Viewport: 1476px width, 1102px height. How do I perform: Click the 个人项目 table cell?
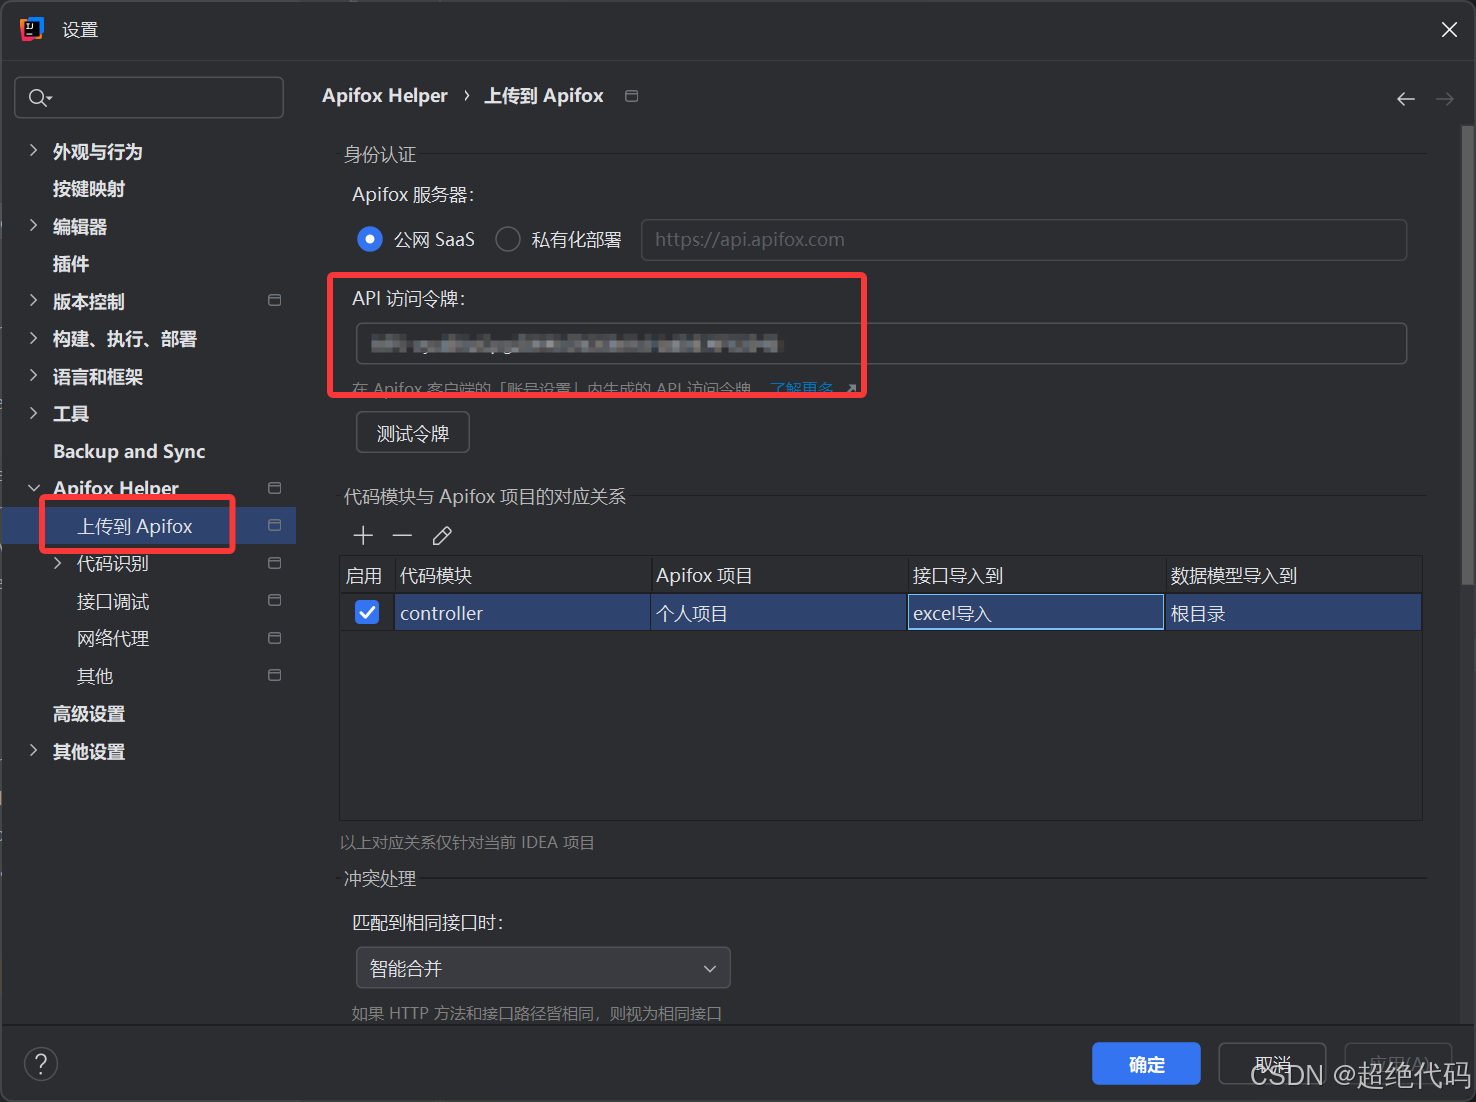(x=779, y=612)
